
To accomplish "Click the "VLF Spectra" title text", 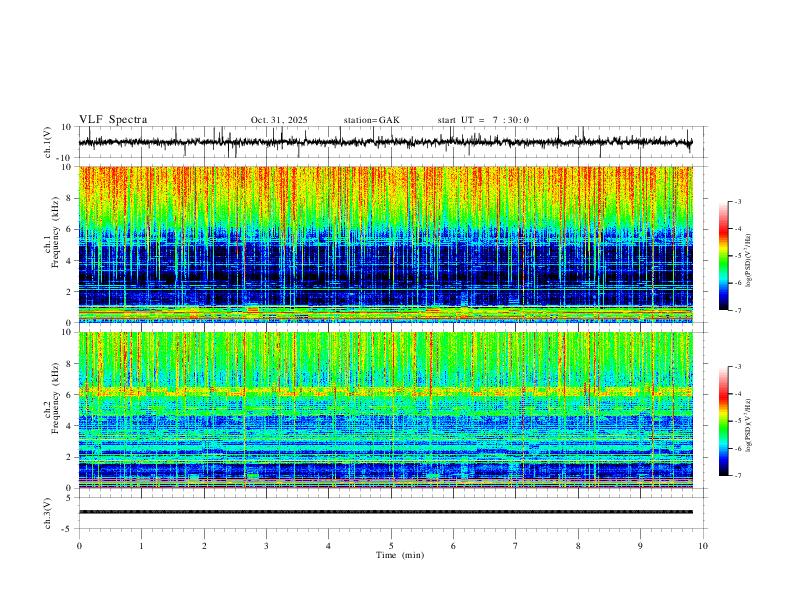I will [x=113, y=120].
